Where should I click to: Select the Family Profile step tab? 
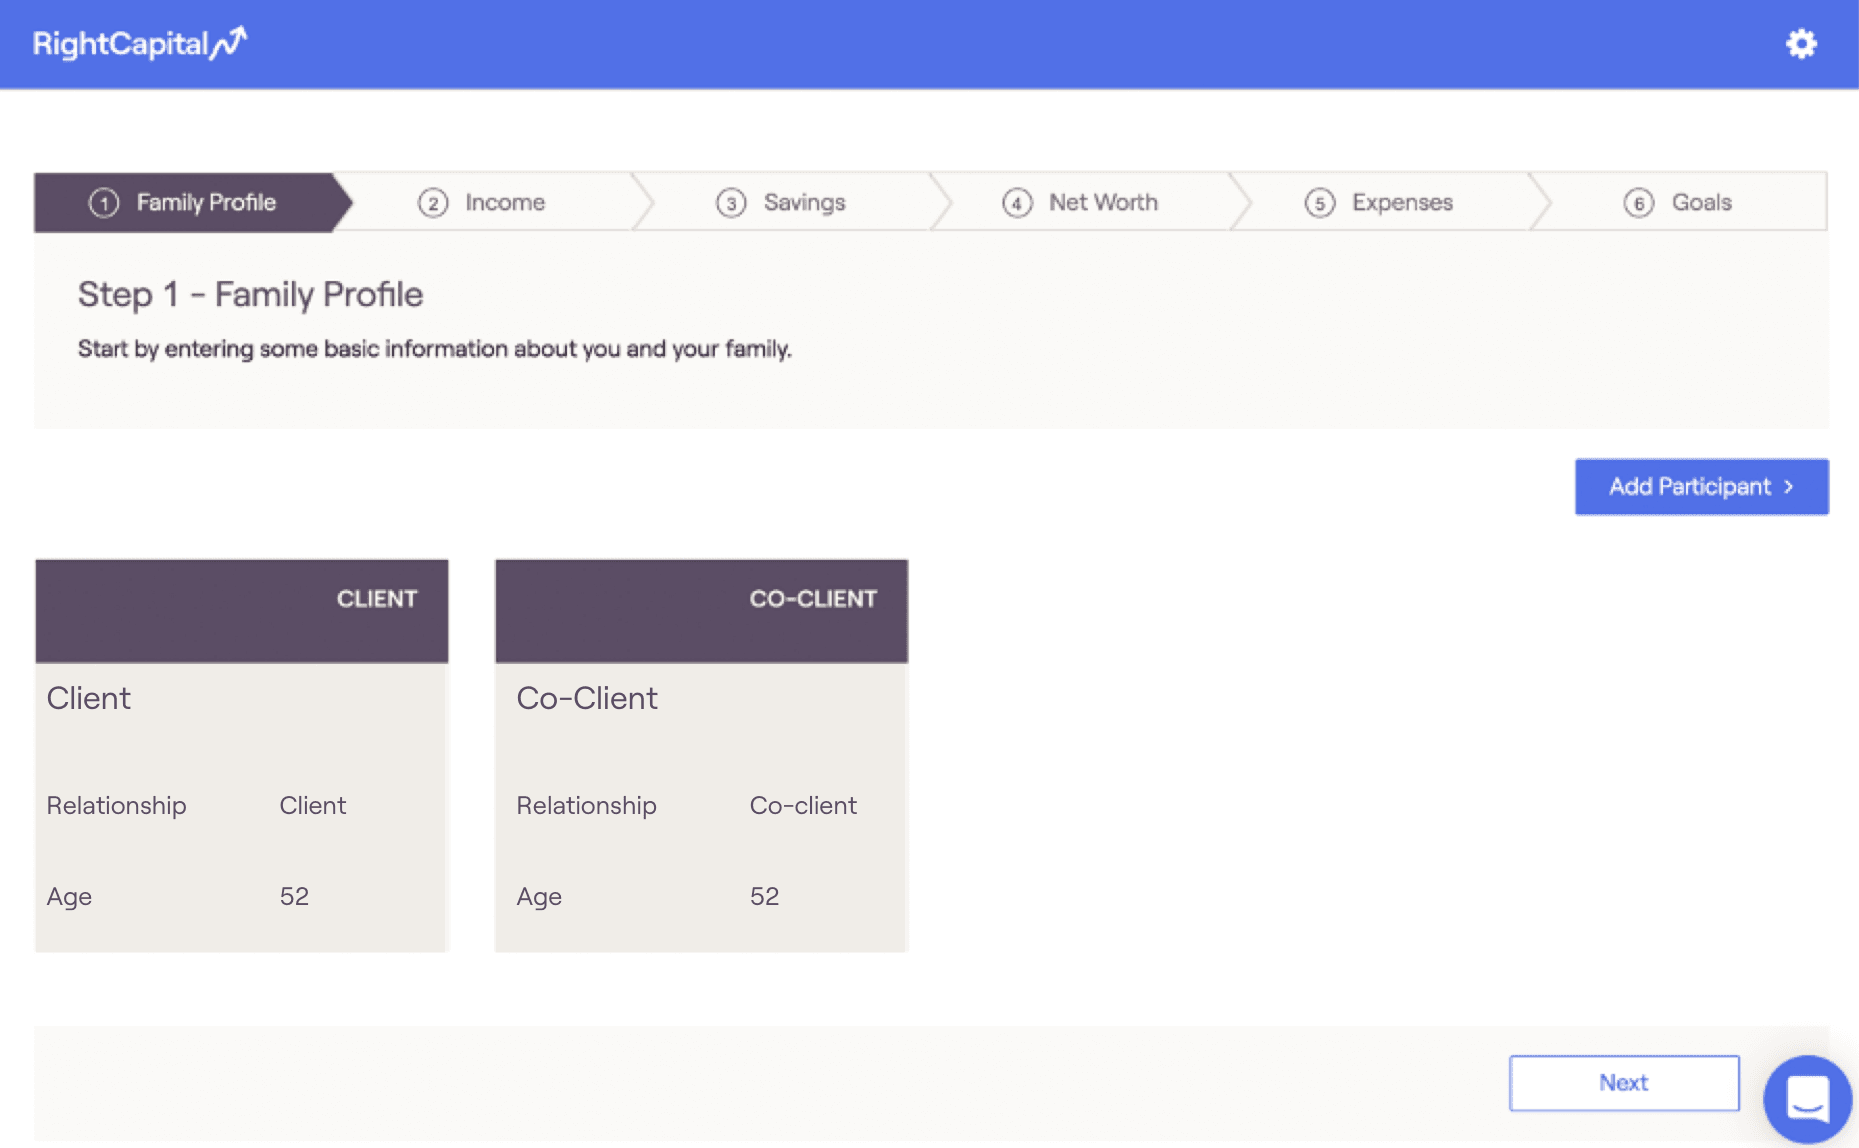pos(193,202)
